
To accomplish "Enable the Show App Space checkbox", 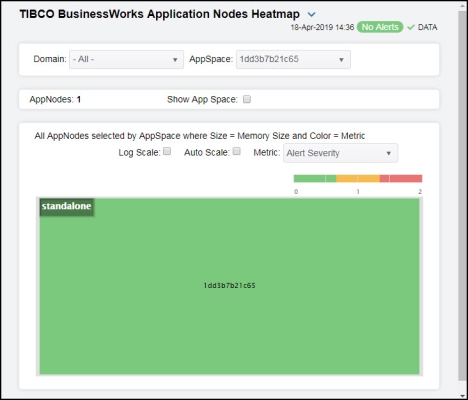I will (247, 99).
